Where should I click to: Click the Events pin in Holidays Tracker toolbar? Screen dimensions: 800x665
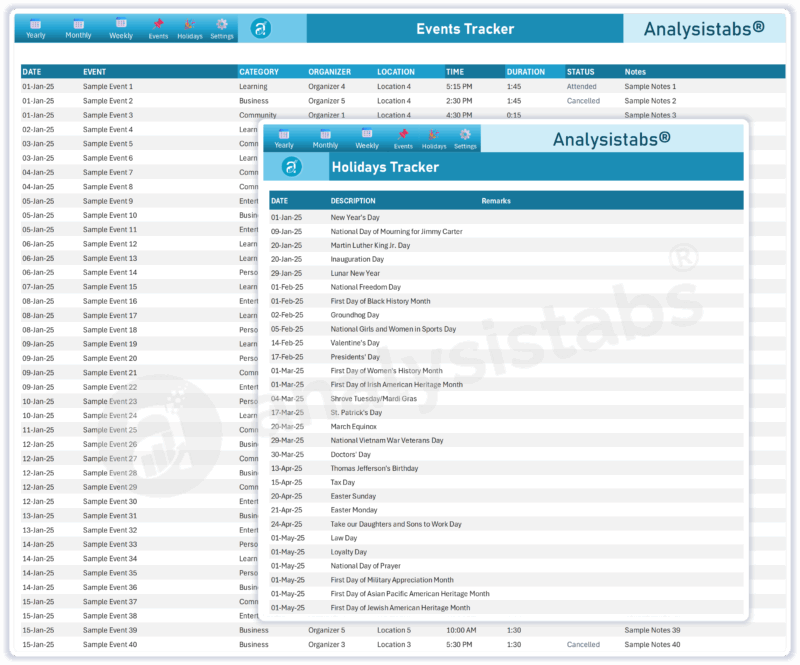(403, 139)
